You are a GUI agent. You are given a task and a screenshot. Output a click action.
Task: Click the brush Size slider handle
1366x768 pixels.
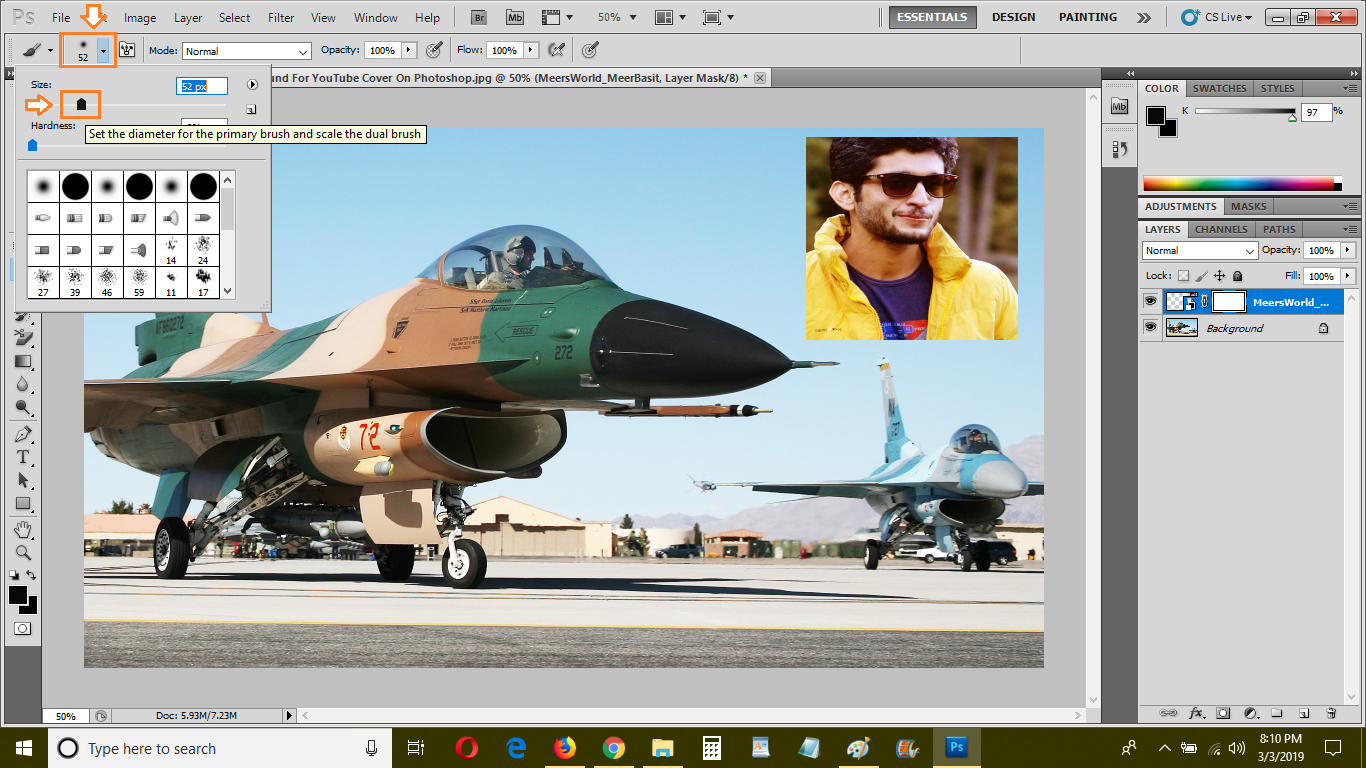(82, 104)
